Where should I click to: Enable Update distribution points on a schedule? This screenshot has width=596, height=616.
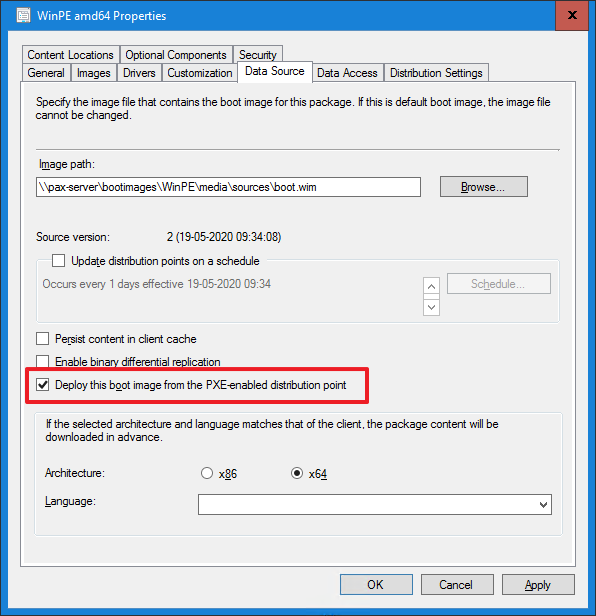59,260
